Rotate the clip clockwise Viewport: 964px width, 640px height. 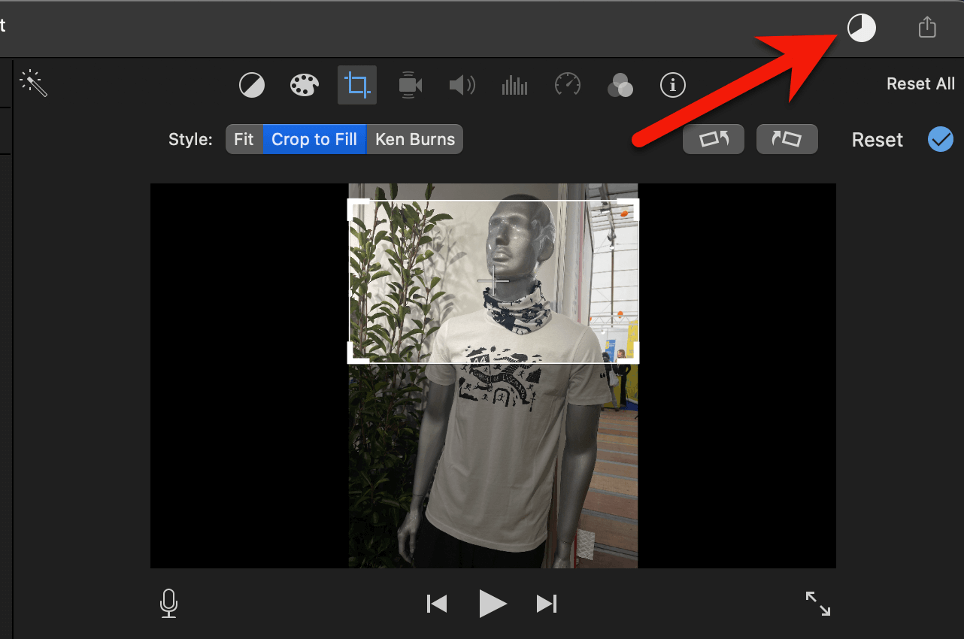tap(787, 139)
